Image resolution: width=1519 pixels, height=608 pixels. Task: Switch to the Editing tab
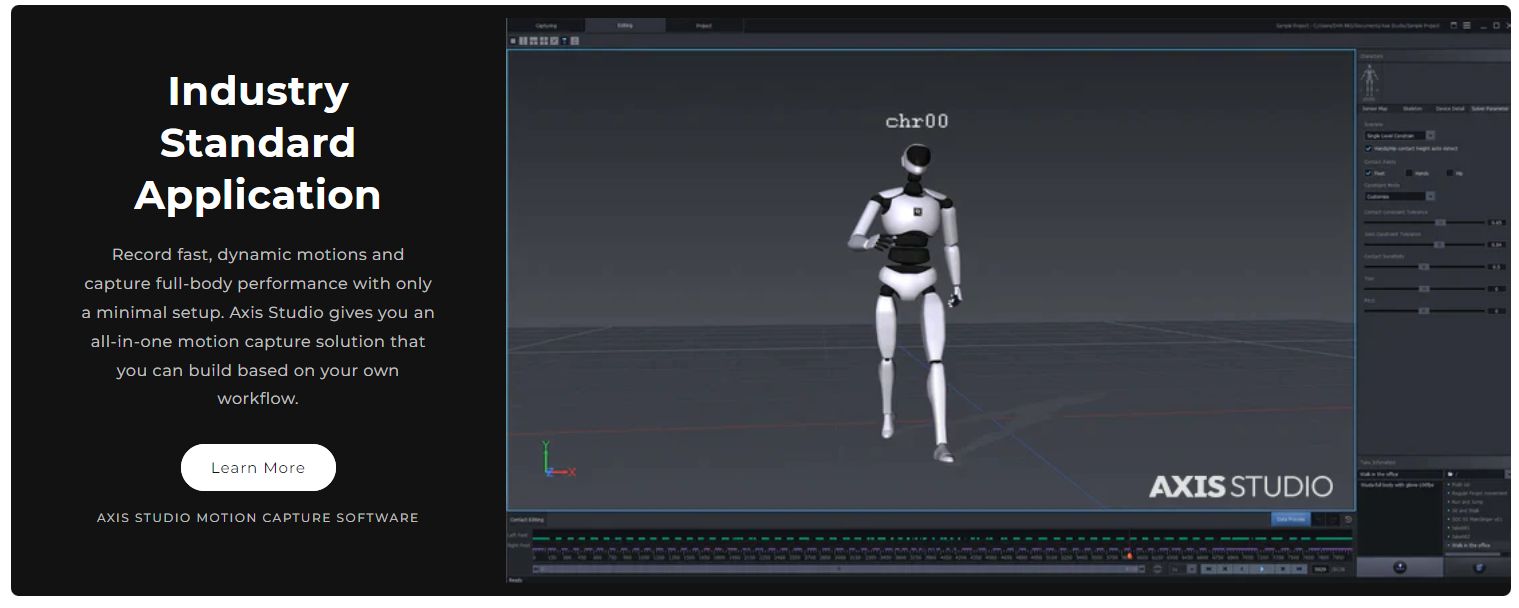click(625, 25)
